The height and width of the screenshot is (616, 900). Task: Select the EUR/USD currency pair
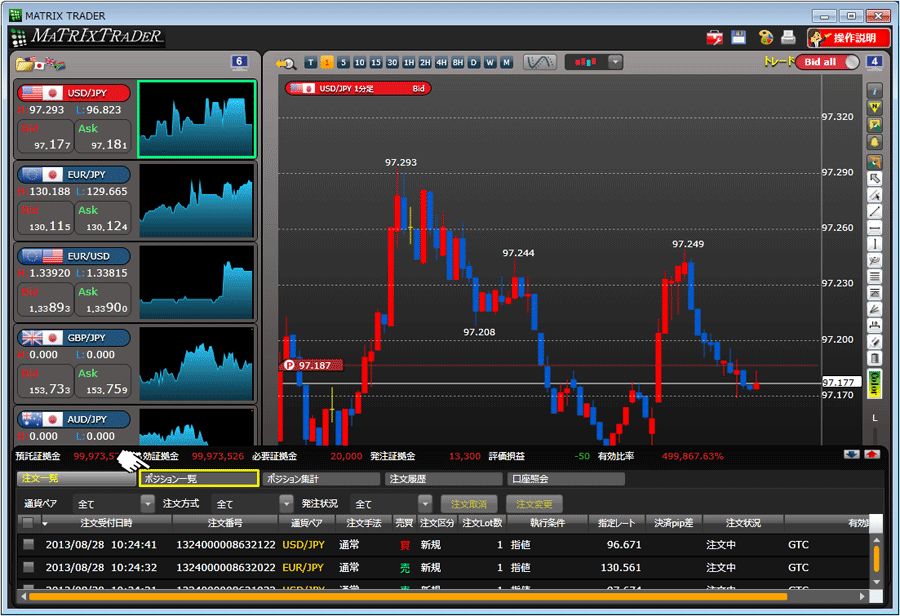[74, 256]
